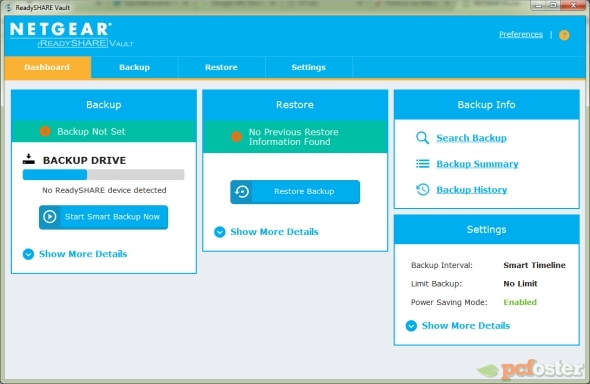Click the ReadySHARE Vault title bar icon
This screenshot has height=384, width=590.
8,8
